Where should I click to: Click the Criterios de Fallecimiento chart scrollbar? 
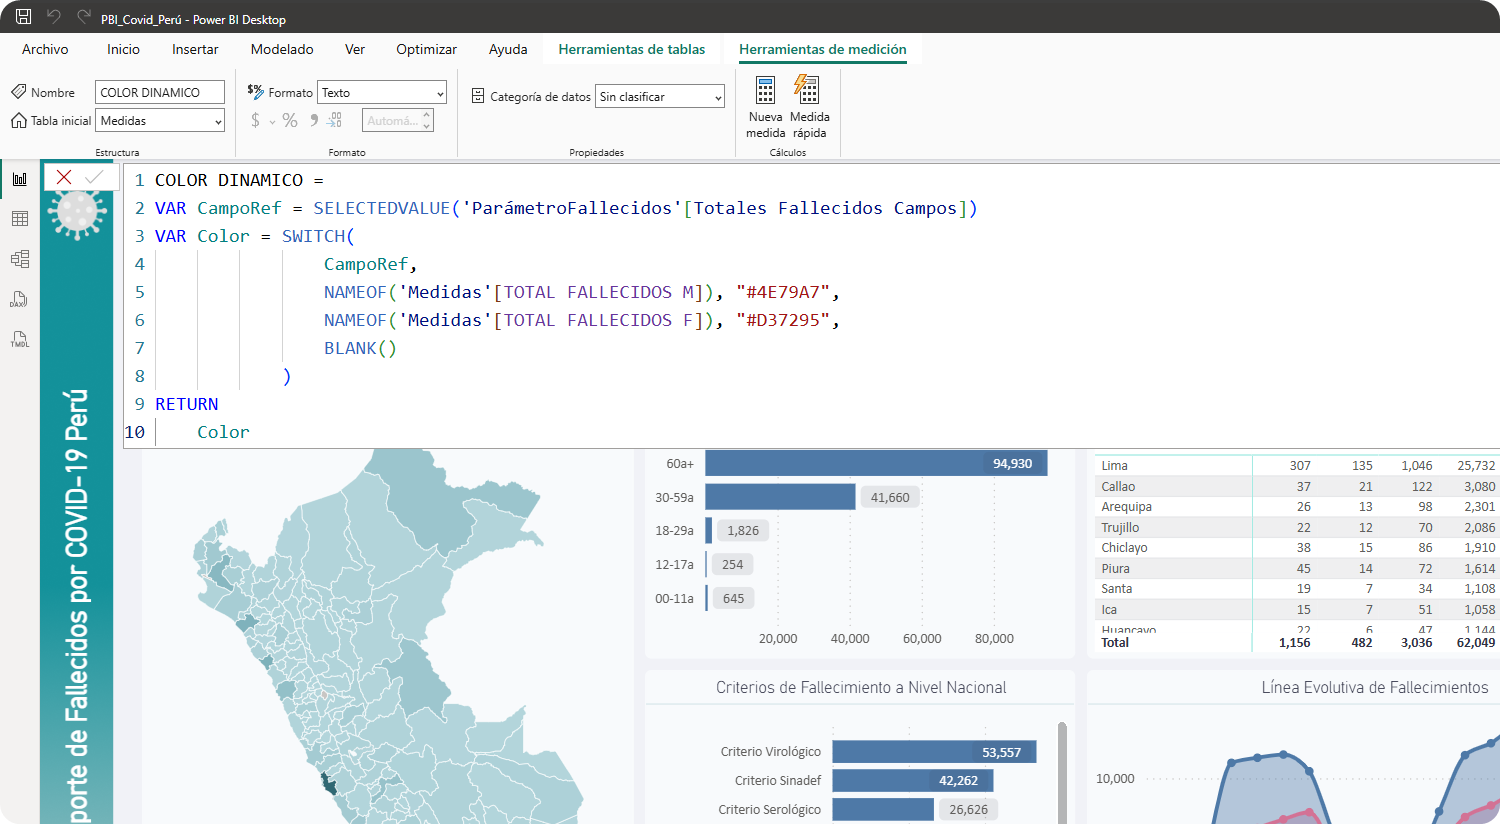[1062, 770]
